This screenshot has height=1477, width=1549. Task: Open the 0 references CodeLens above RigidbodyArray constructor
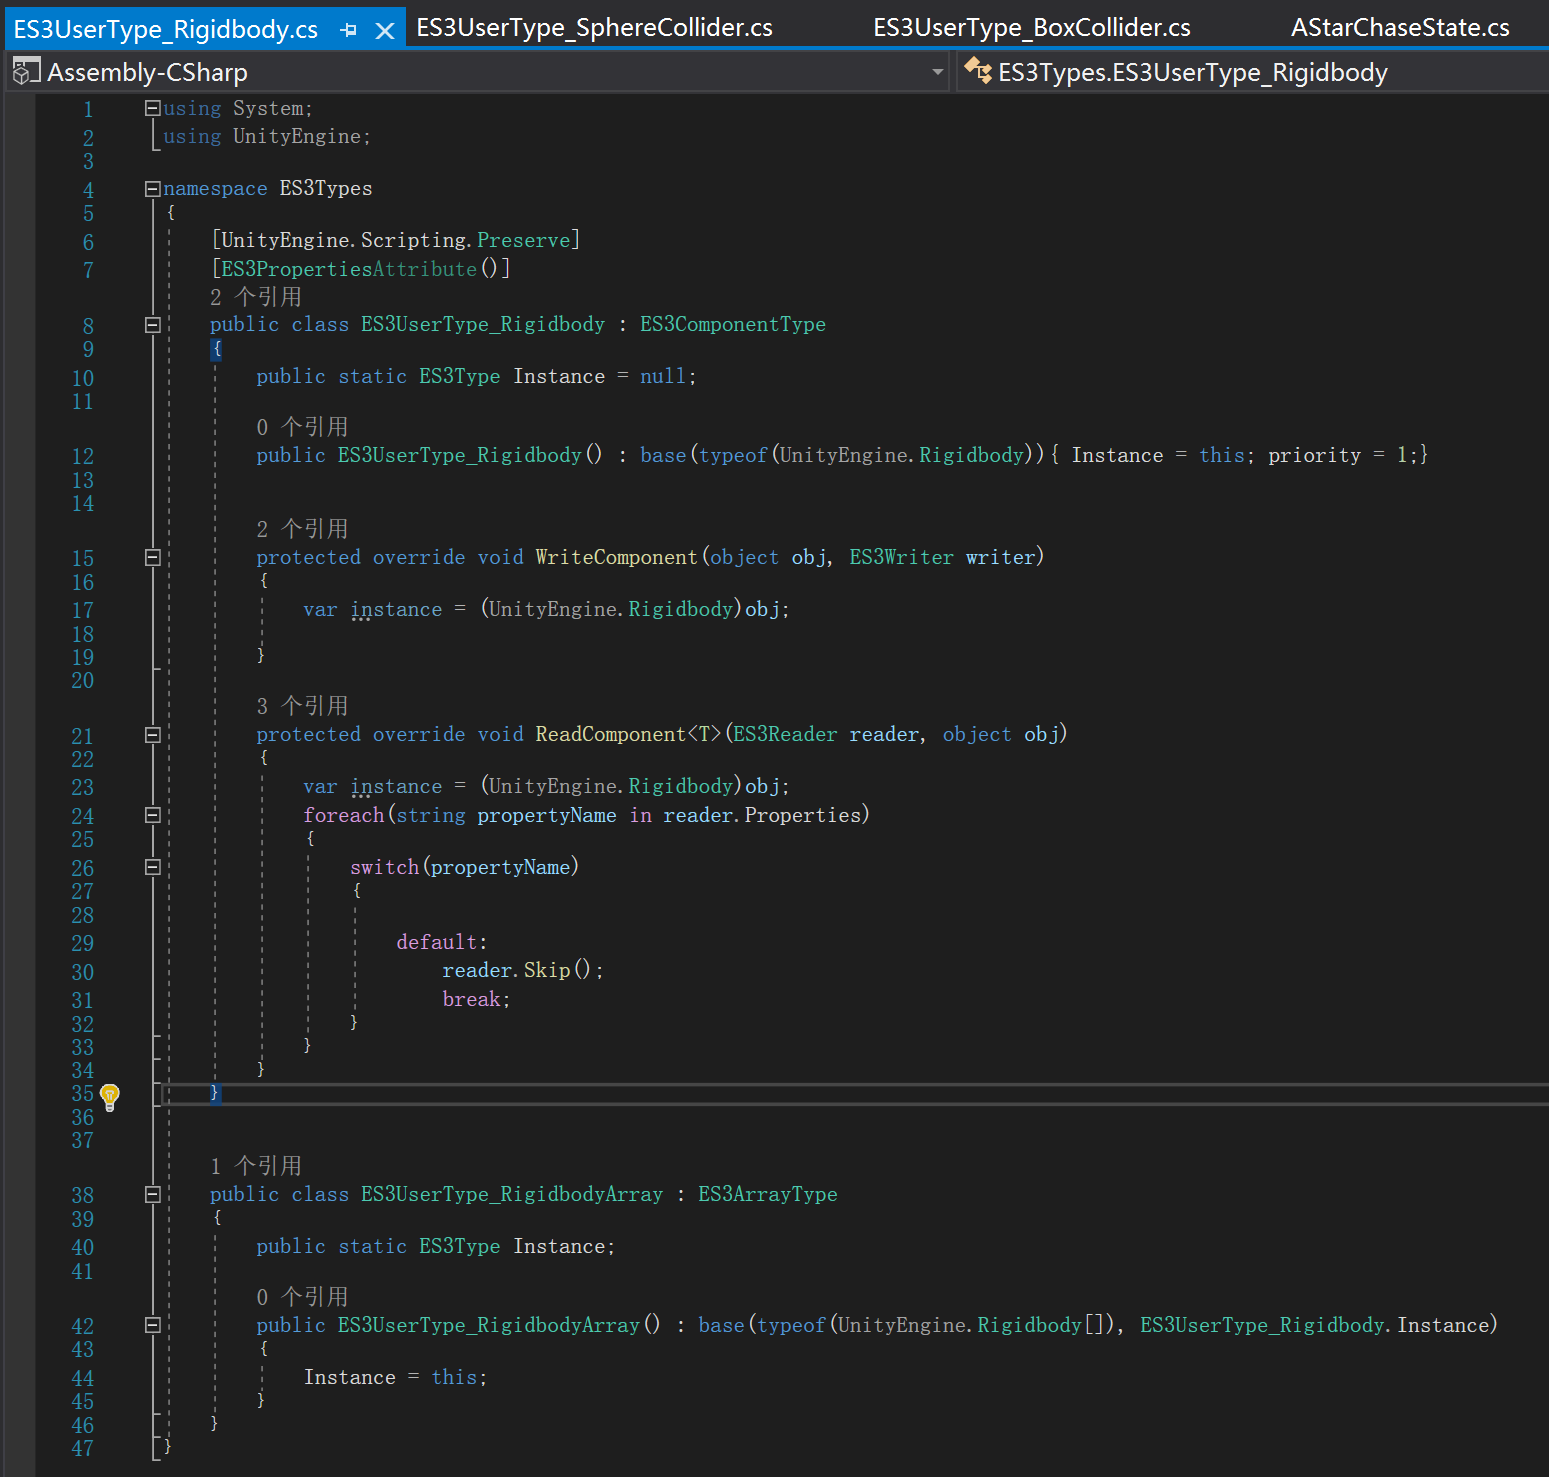[x=302, y=1297]
